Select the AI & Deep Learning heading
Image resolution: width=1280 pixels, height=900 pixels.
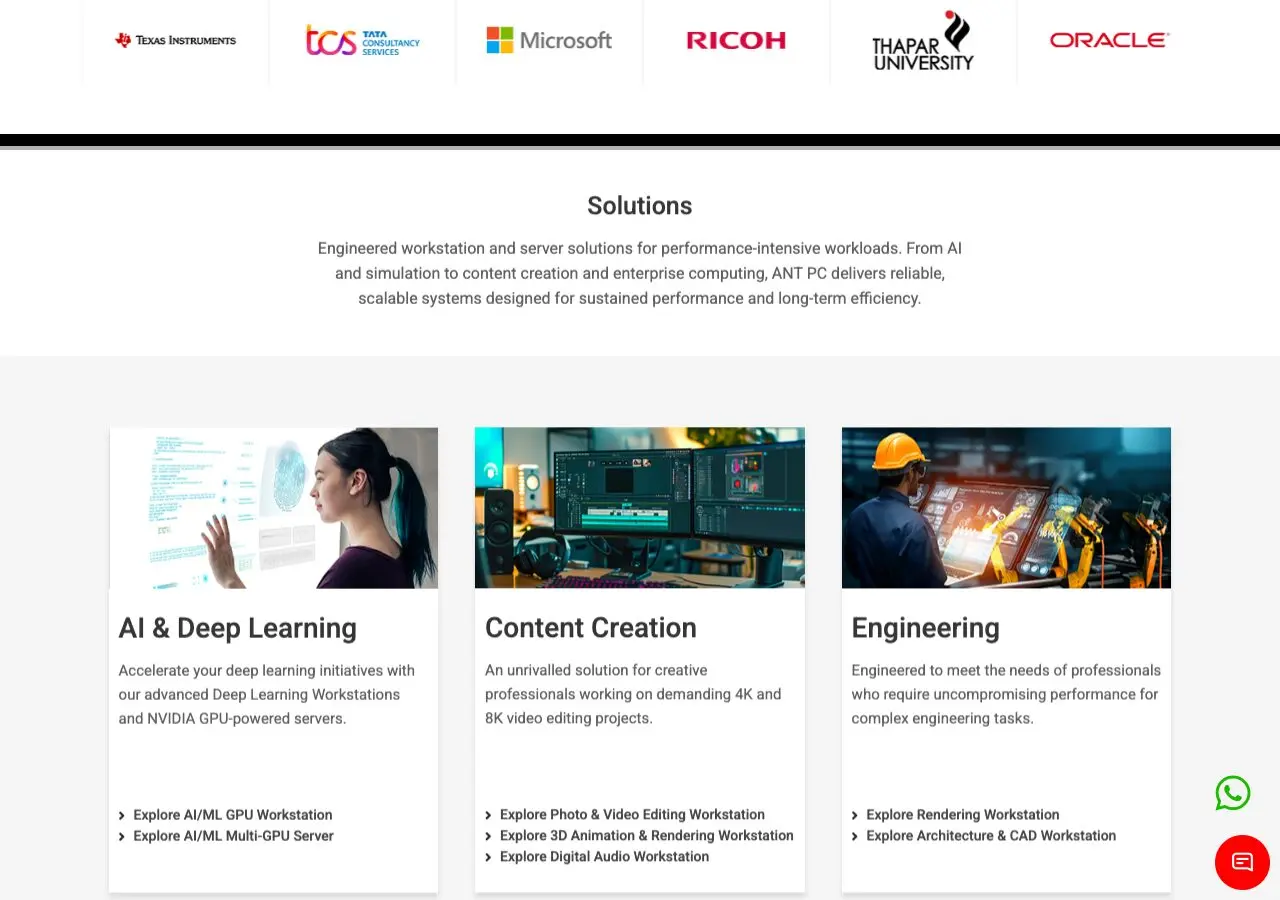pos(238,628)
